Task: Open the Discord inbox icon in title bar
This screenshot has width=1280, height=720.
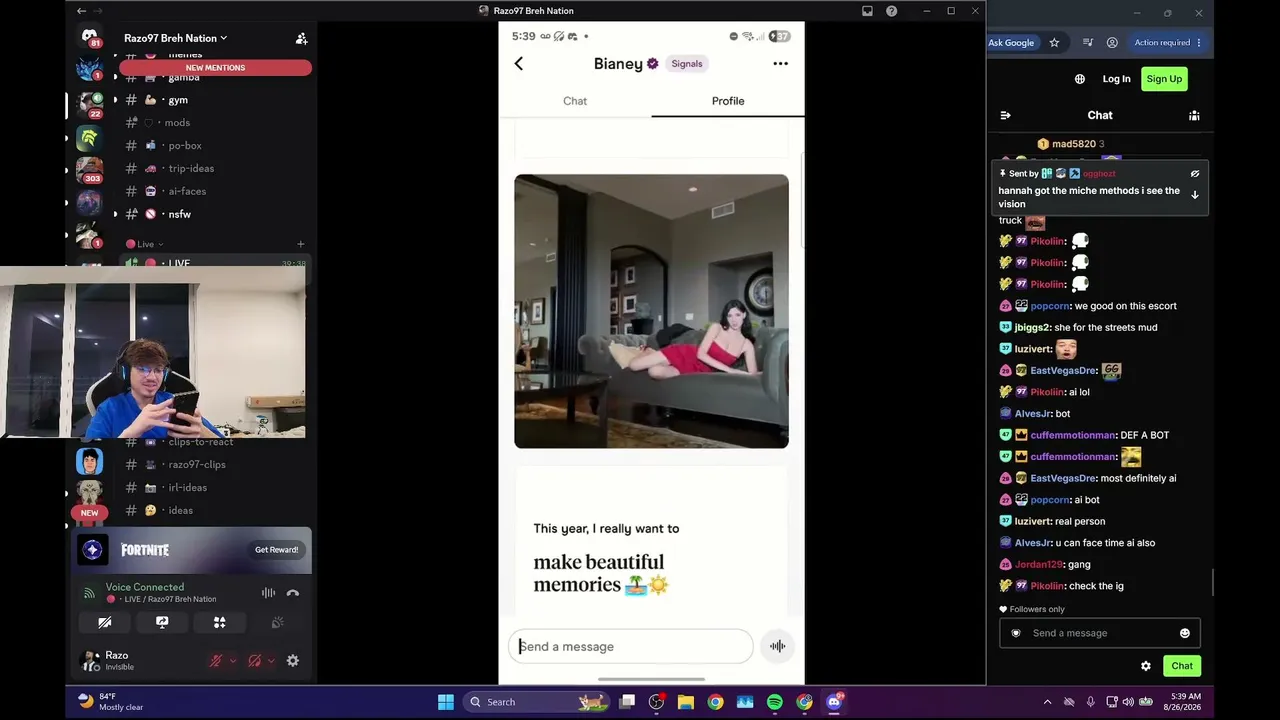Action: click(x=868, y=11)
